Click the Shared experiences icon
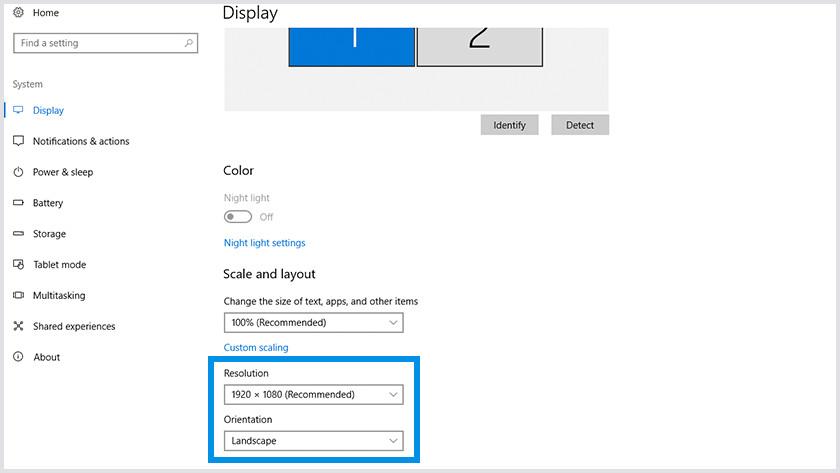Screen dimensions: 840x473 point(18,326)
